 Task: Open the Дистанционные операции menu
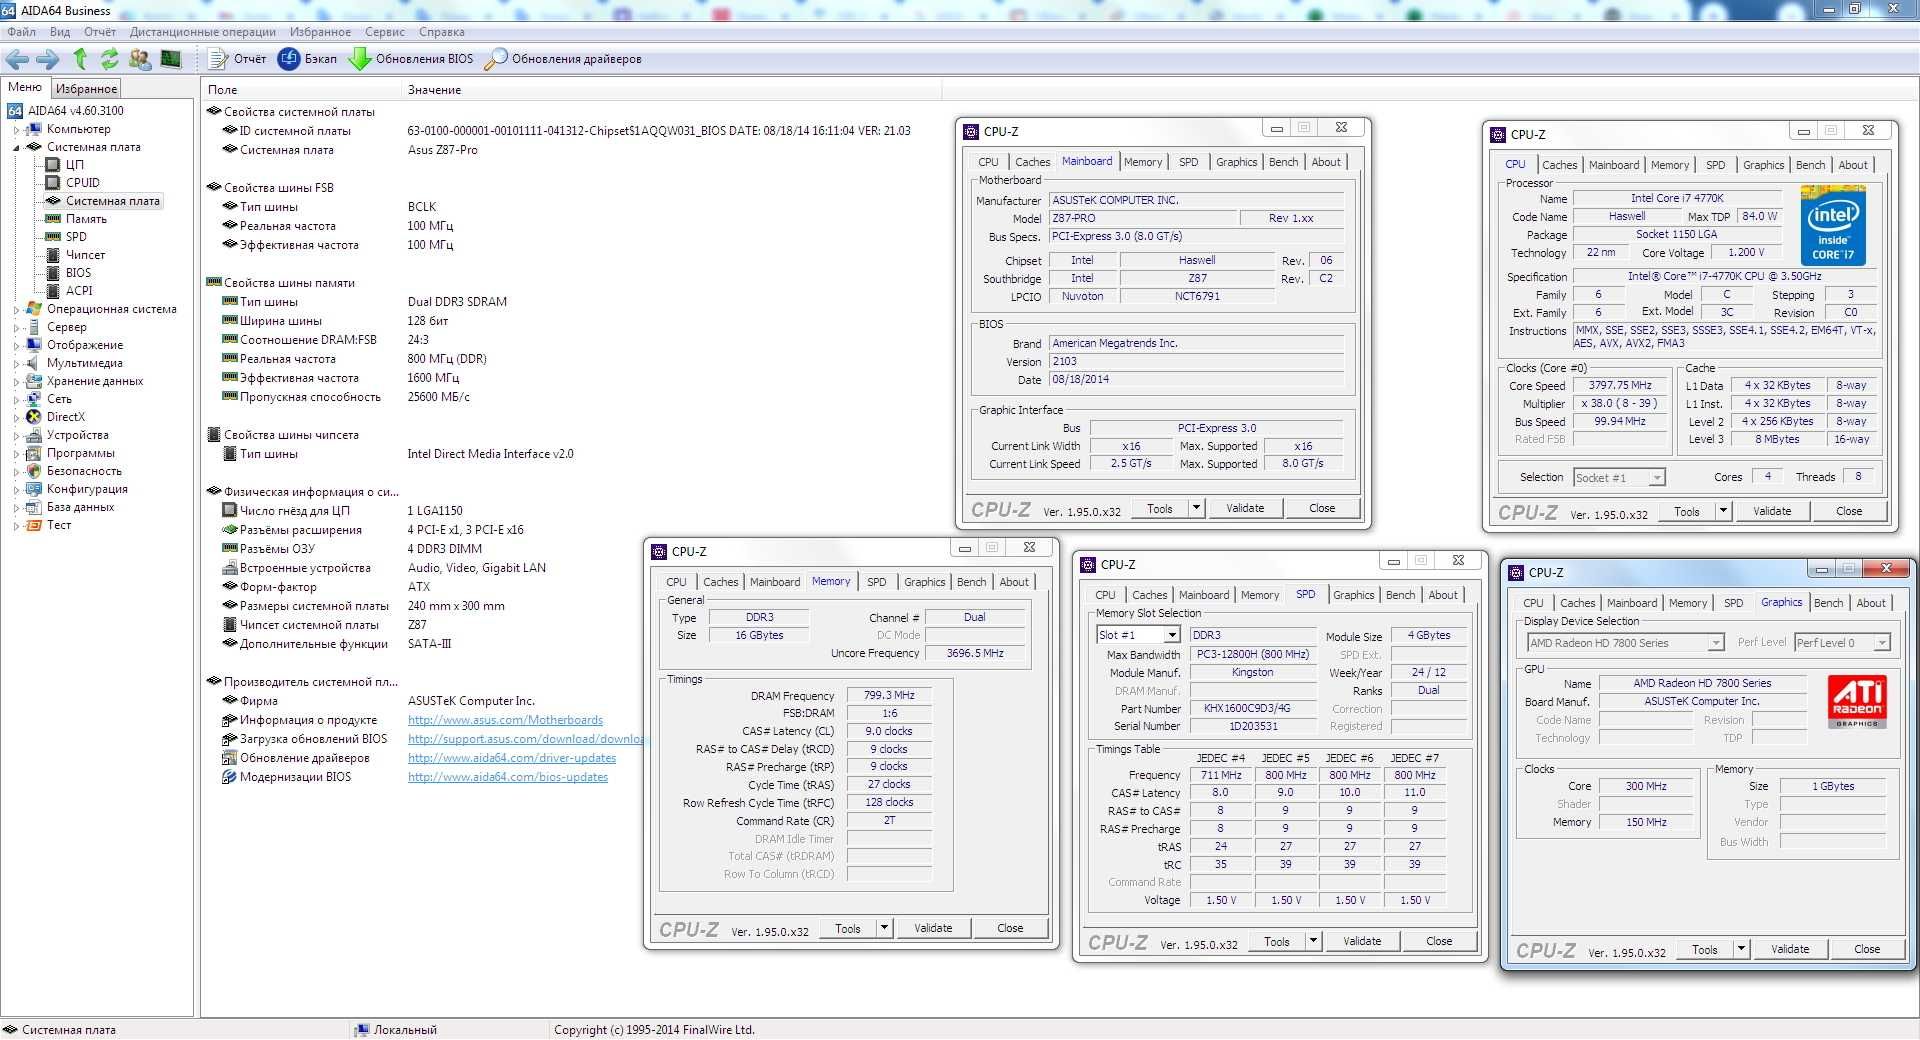click(x=202, y=32)
